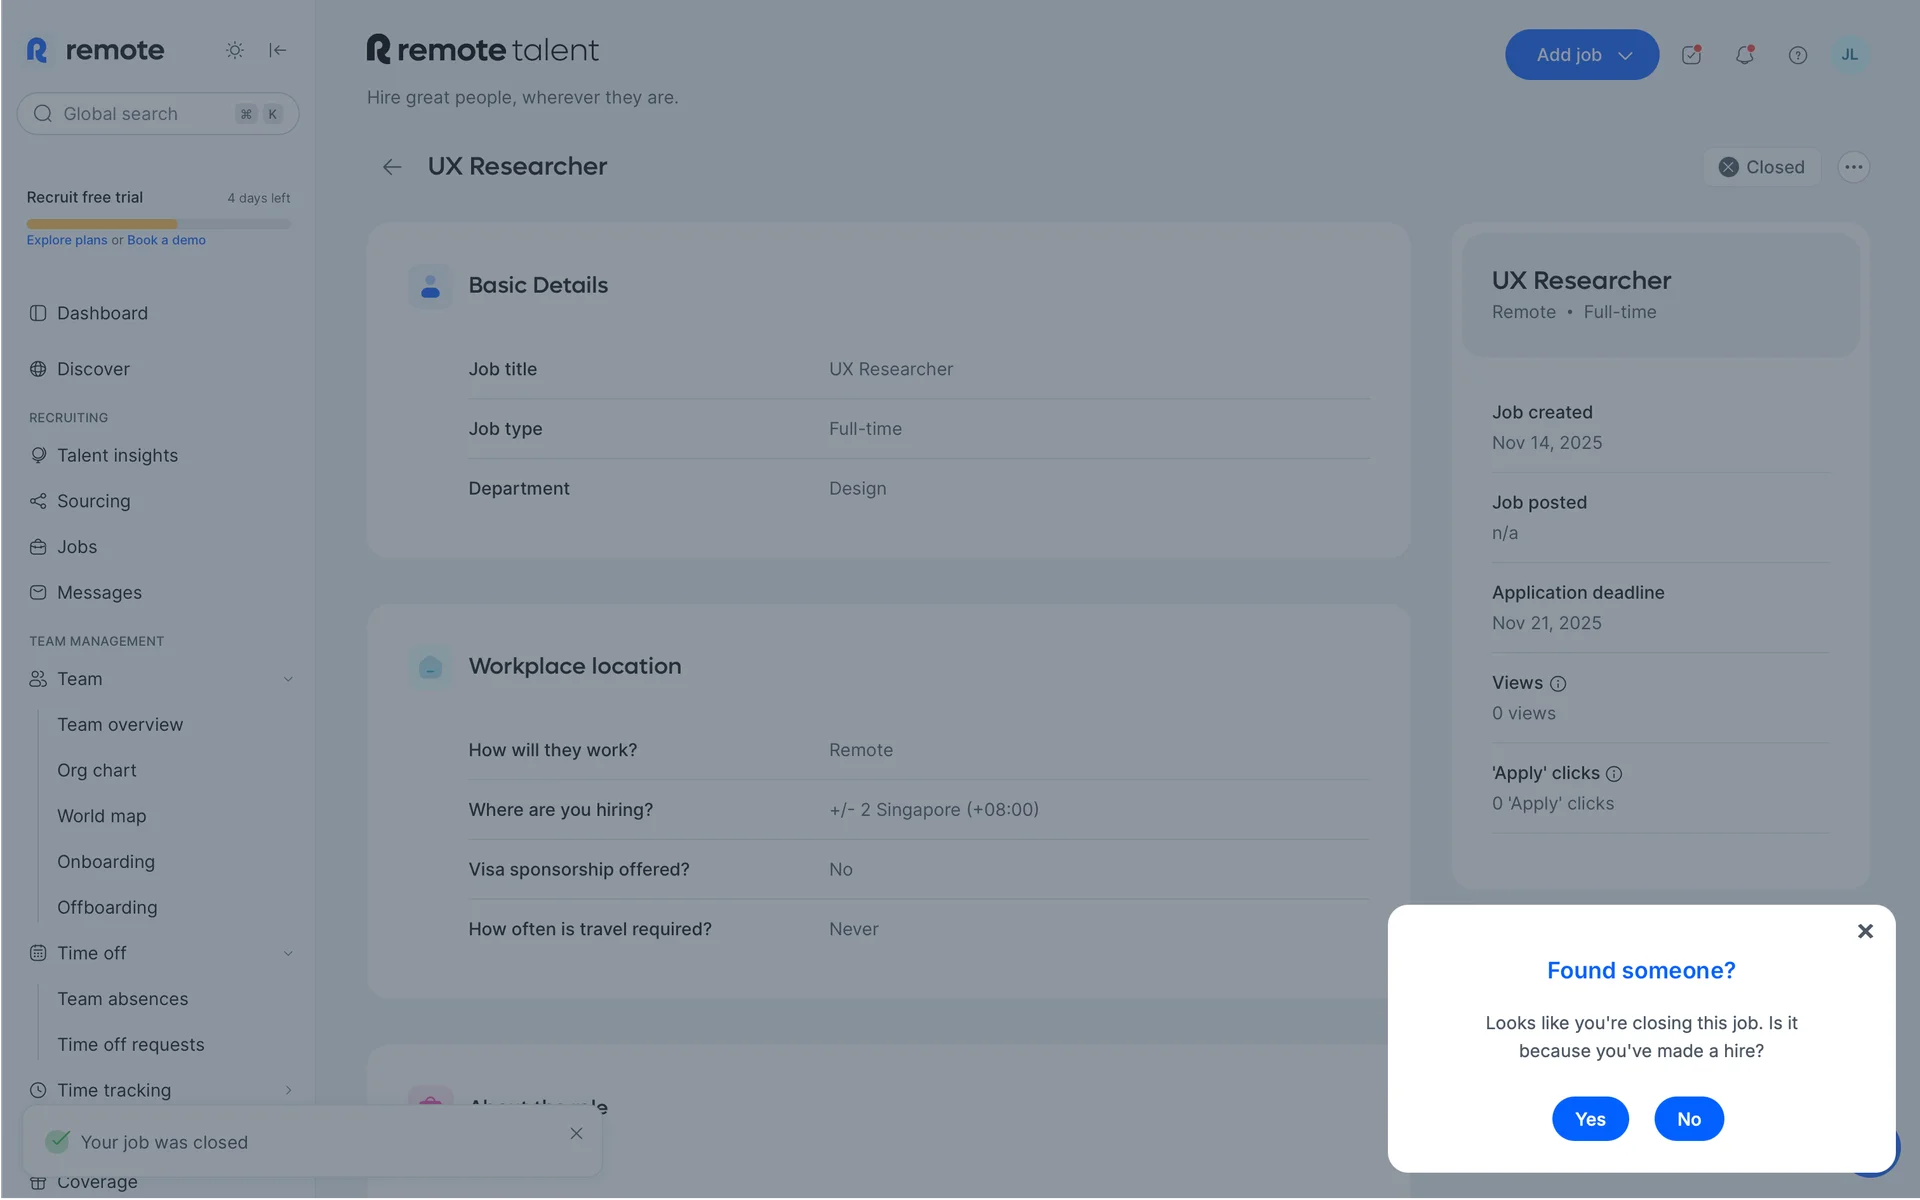Open the help question mark icon
1920x1200 pixels.
click(x=1797, y=55)
